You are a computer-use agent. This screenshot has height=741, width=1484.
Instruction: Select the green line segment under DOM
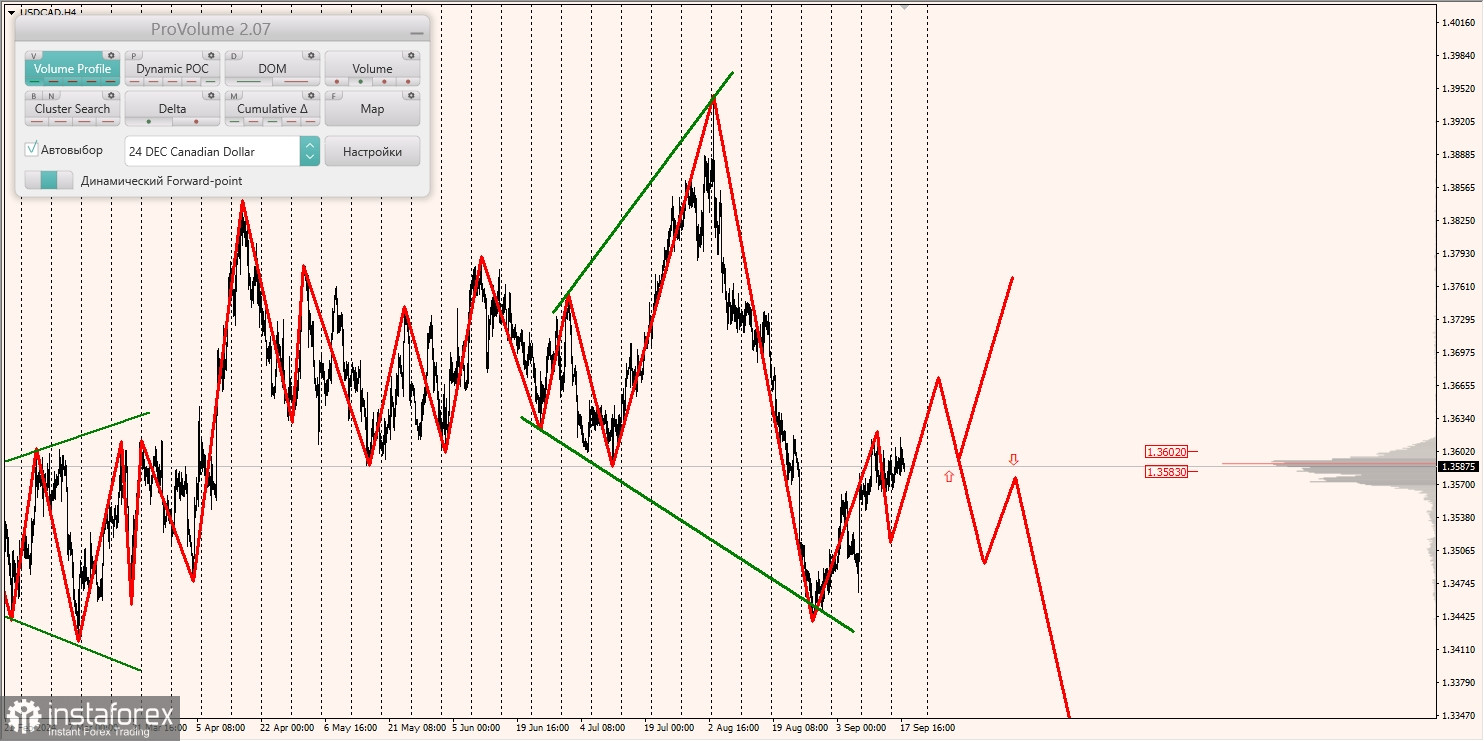[x=248, y=81]
